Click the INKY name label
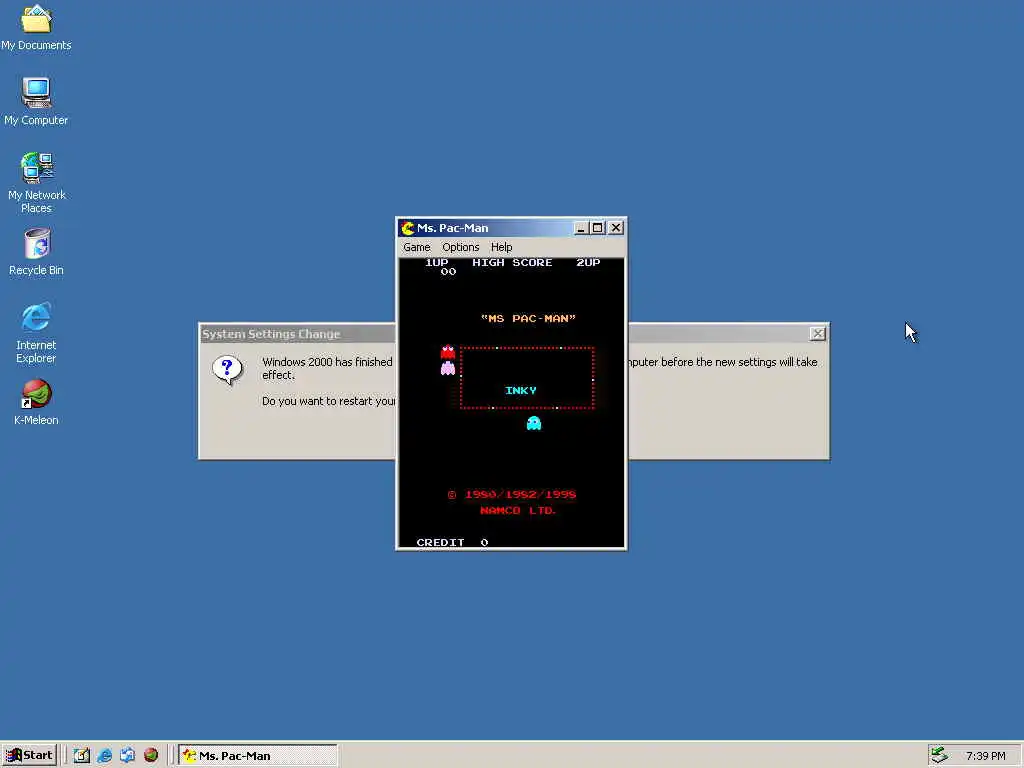The height and width of the screenshot is (768, 1024). [520, 391]
